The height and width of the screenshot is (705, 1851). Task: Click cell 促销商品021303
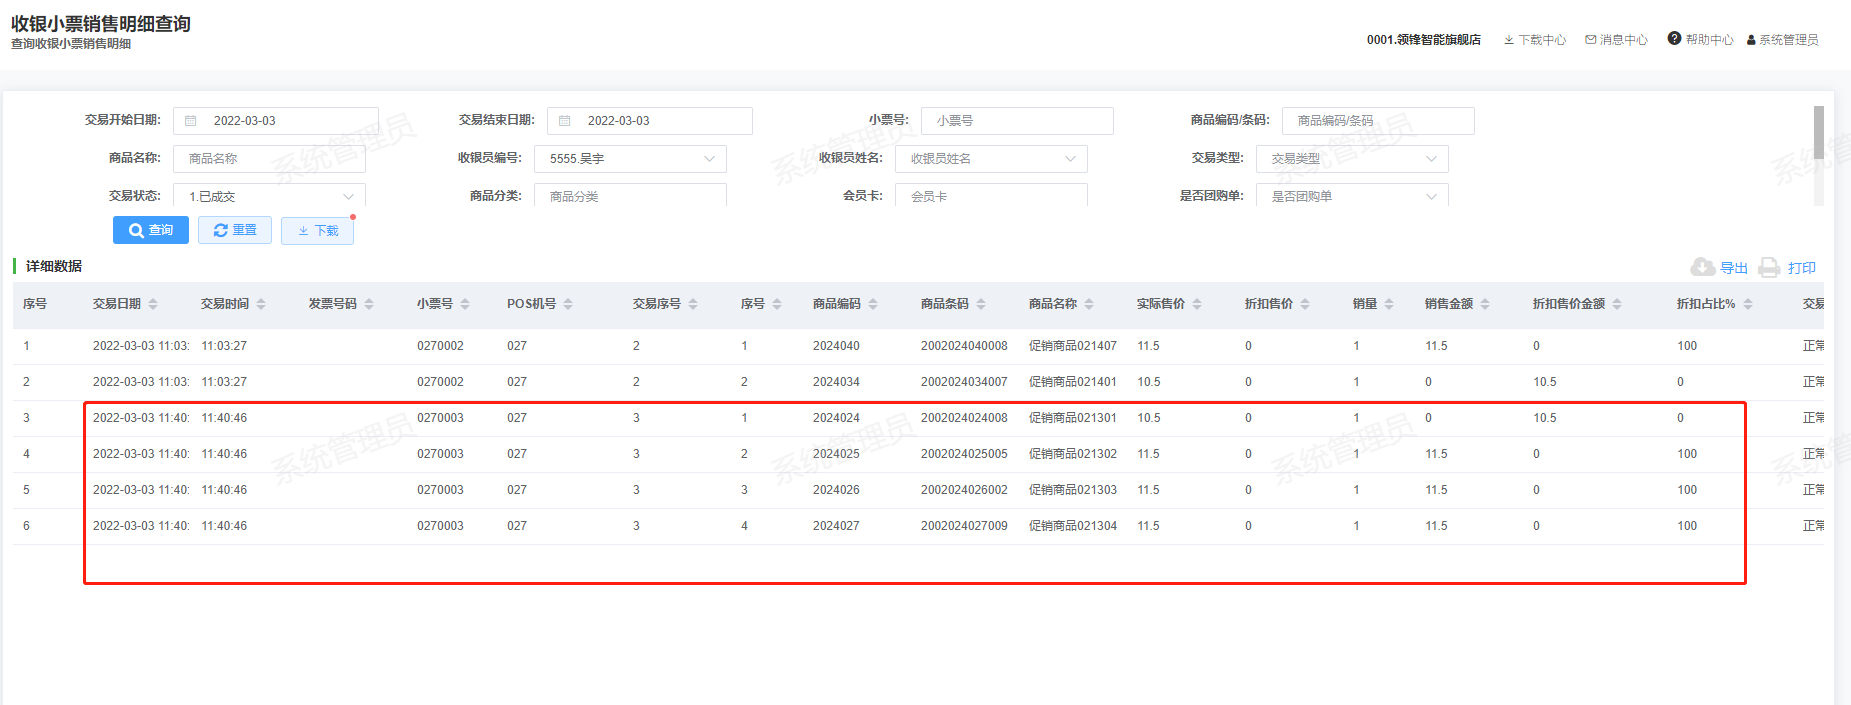1073,490
